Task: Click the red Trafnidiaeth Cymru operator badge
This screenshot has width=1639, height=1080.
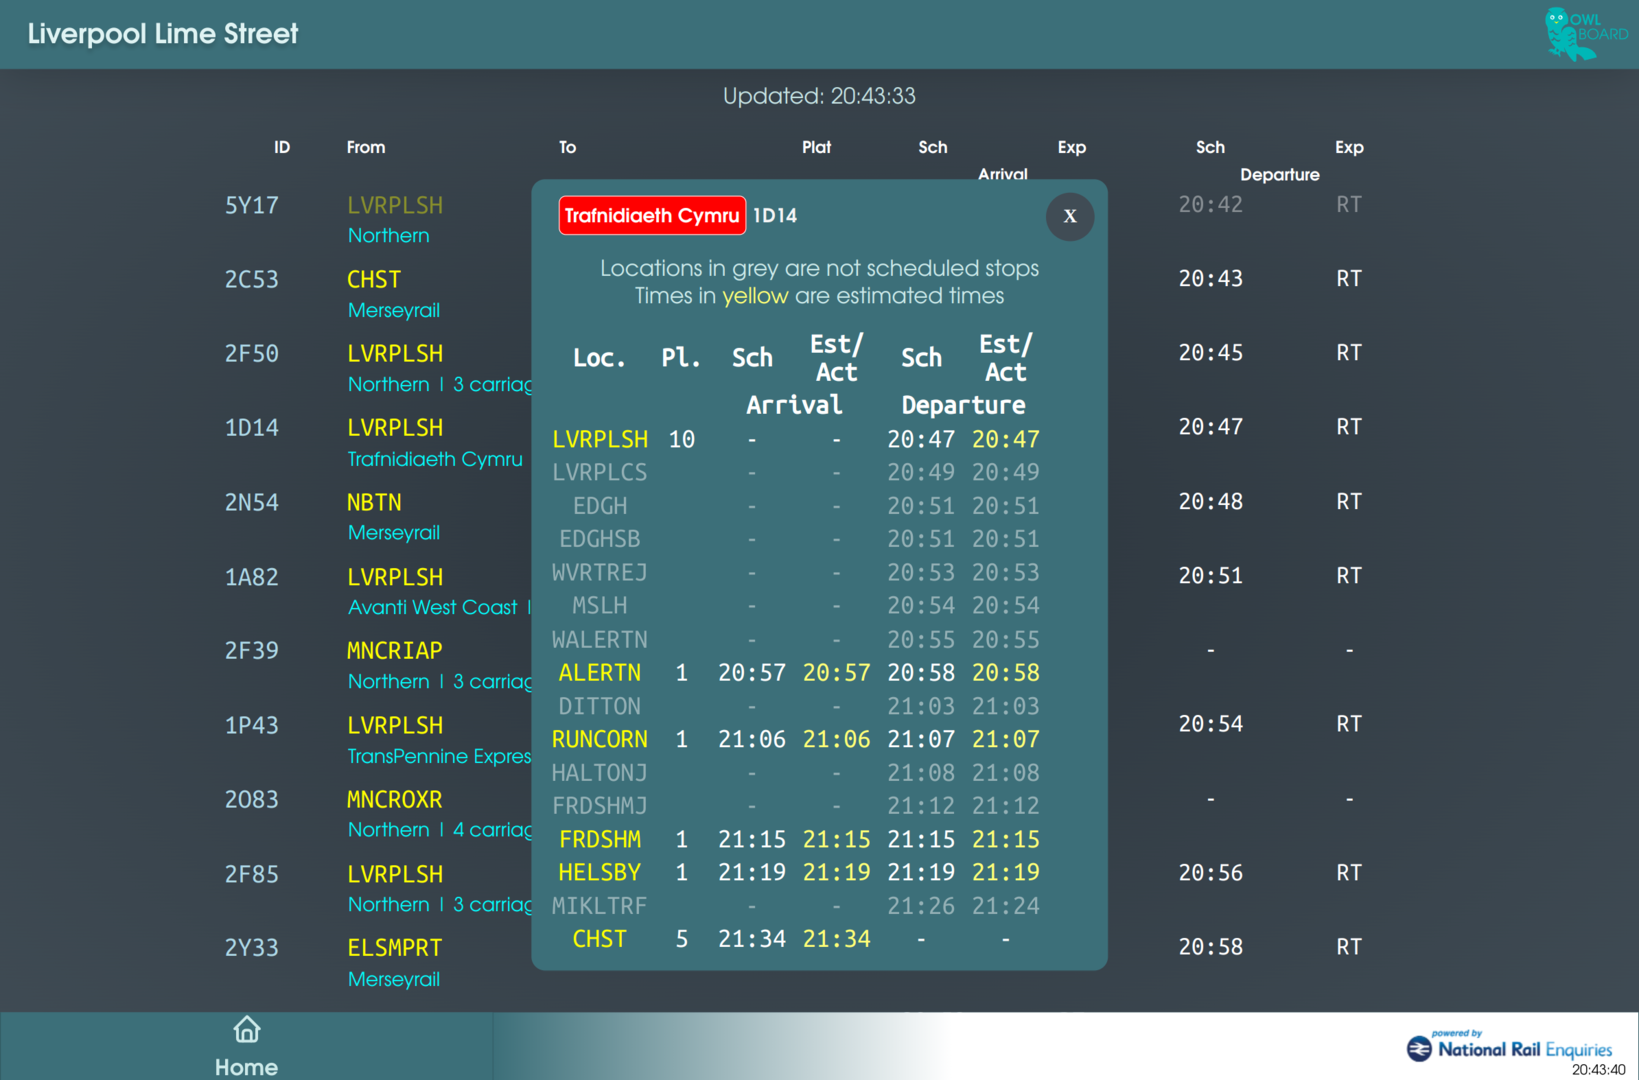Action: point(651,216)
